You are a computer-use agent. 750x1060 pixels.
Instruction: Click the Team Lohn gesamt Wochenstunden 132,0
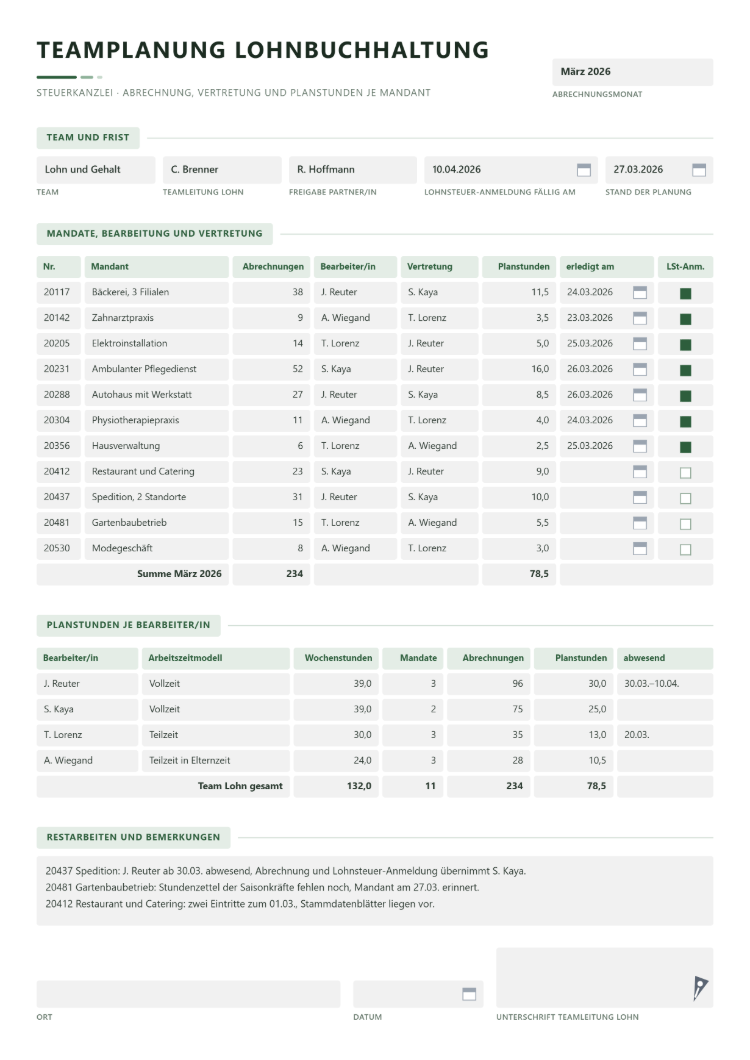(336, 786)
